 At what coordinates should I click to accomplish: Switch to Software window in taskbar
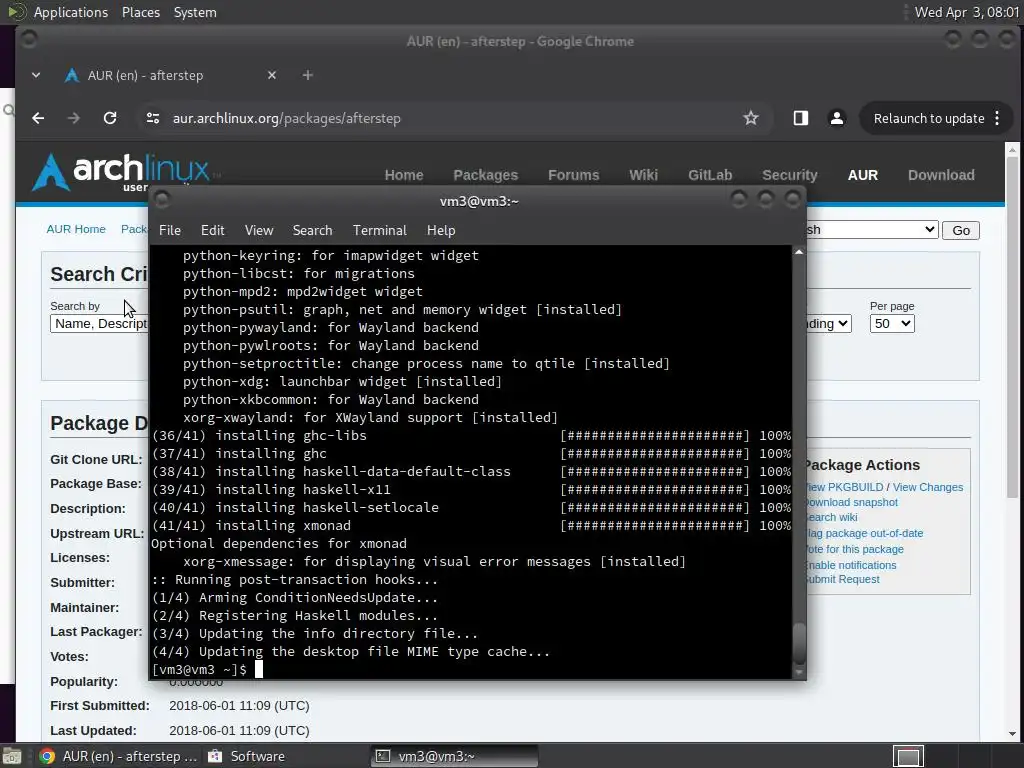coord(247,756)
